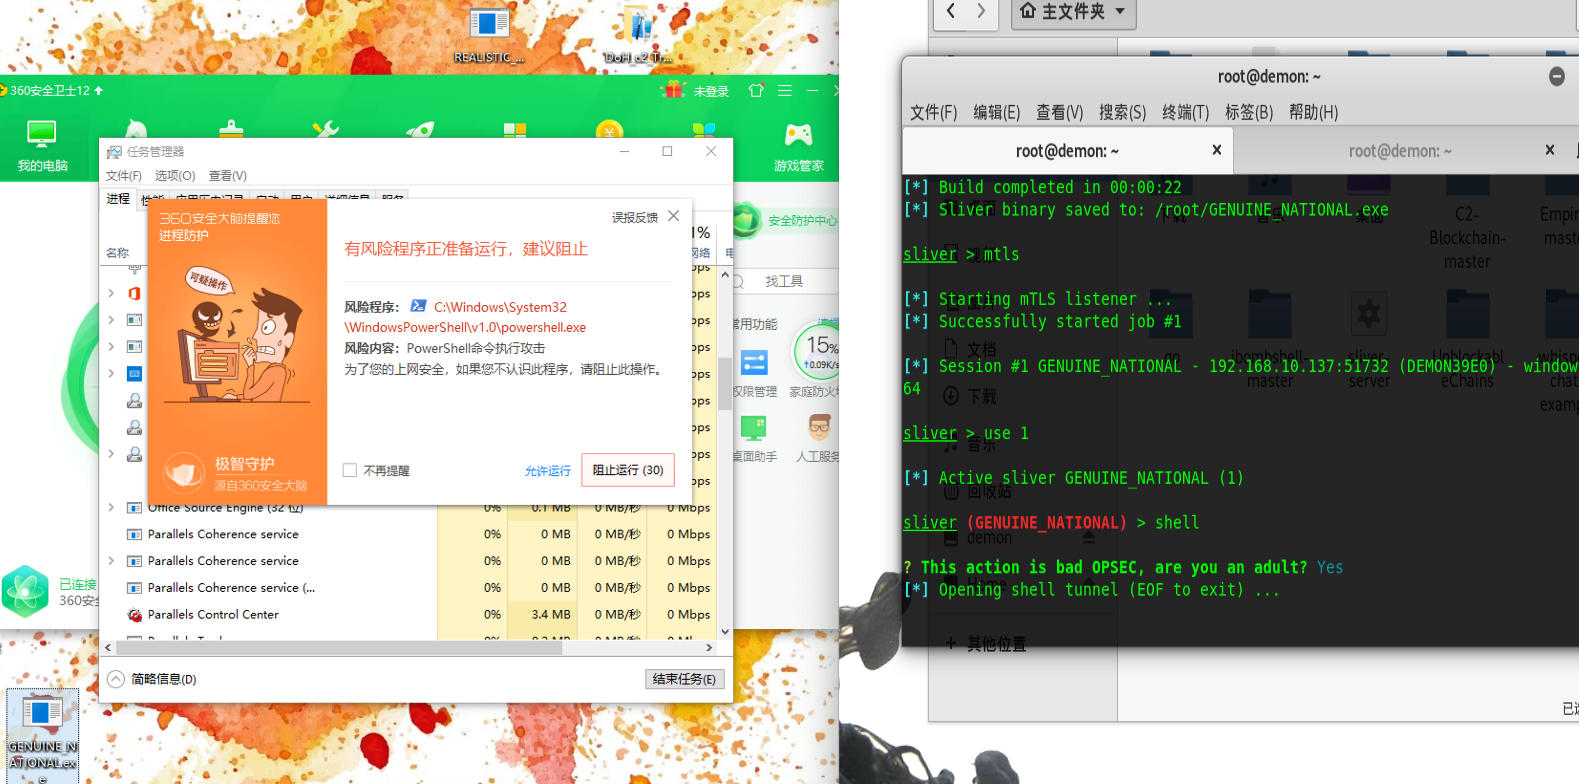The height and width of the screenshot is (784, 1579).
Task: Dismiss the 360 risk warning popup
Action: (674, 216)
